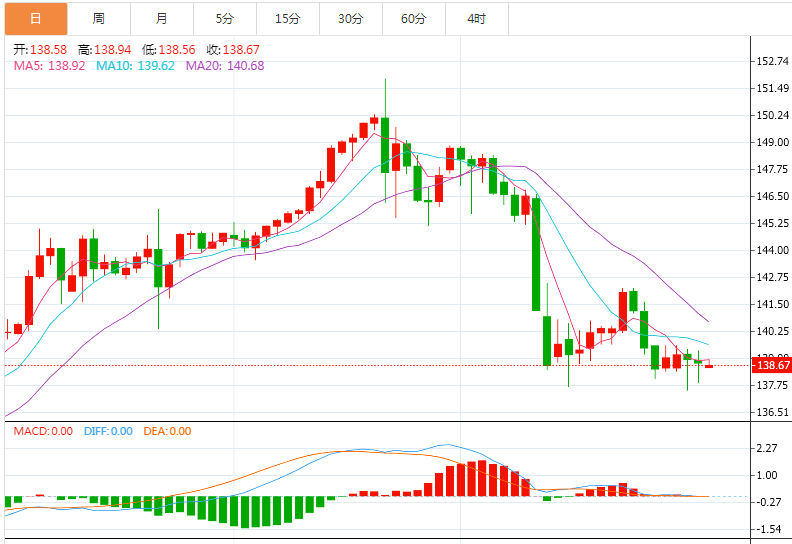
Task: Click the 2.27 MACD axis label
Action: pyautogui.click(x=767, y=448)
